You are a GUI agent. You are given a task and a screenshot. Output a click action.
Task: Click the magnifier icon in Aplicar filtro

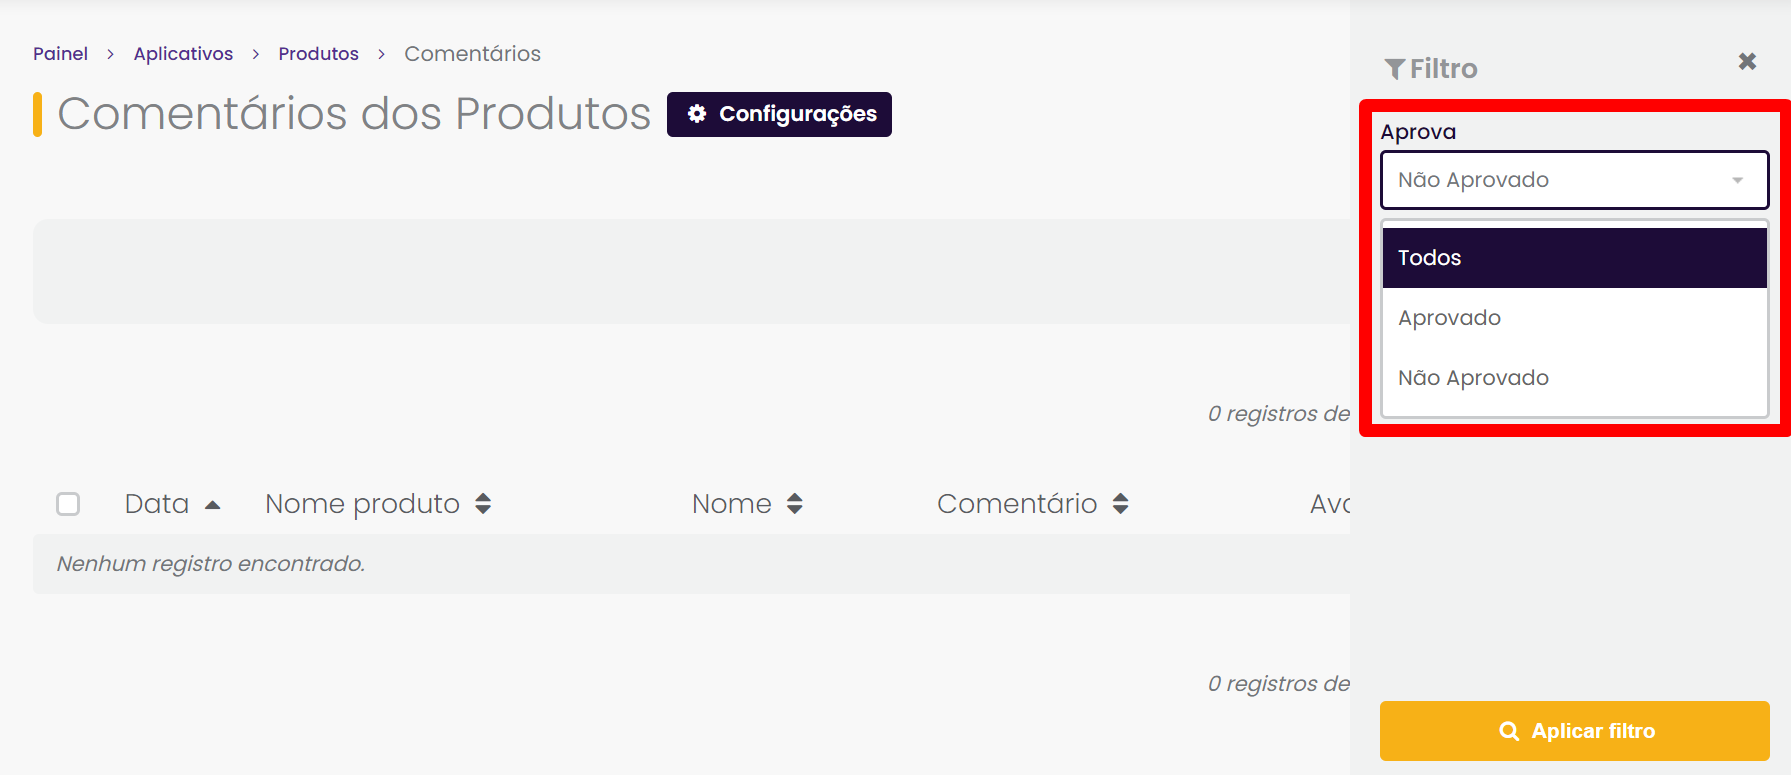1509,732
